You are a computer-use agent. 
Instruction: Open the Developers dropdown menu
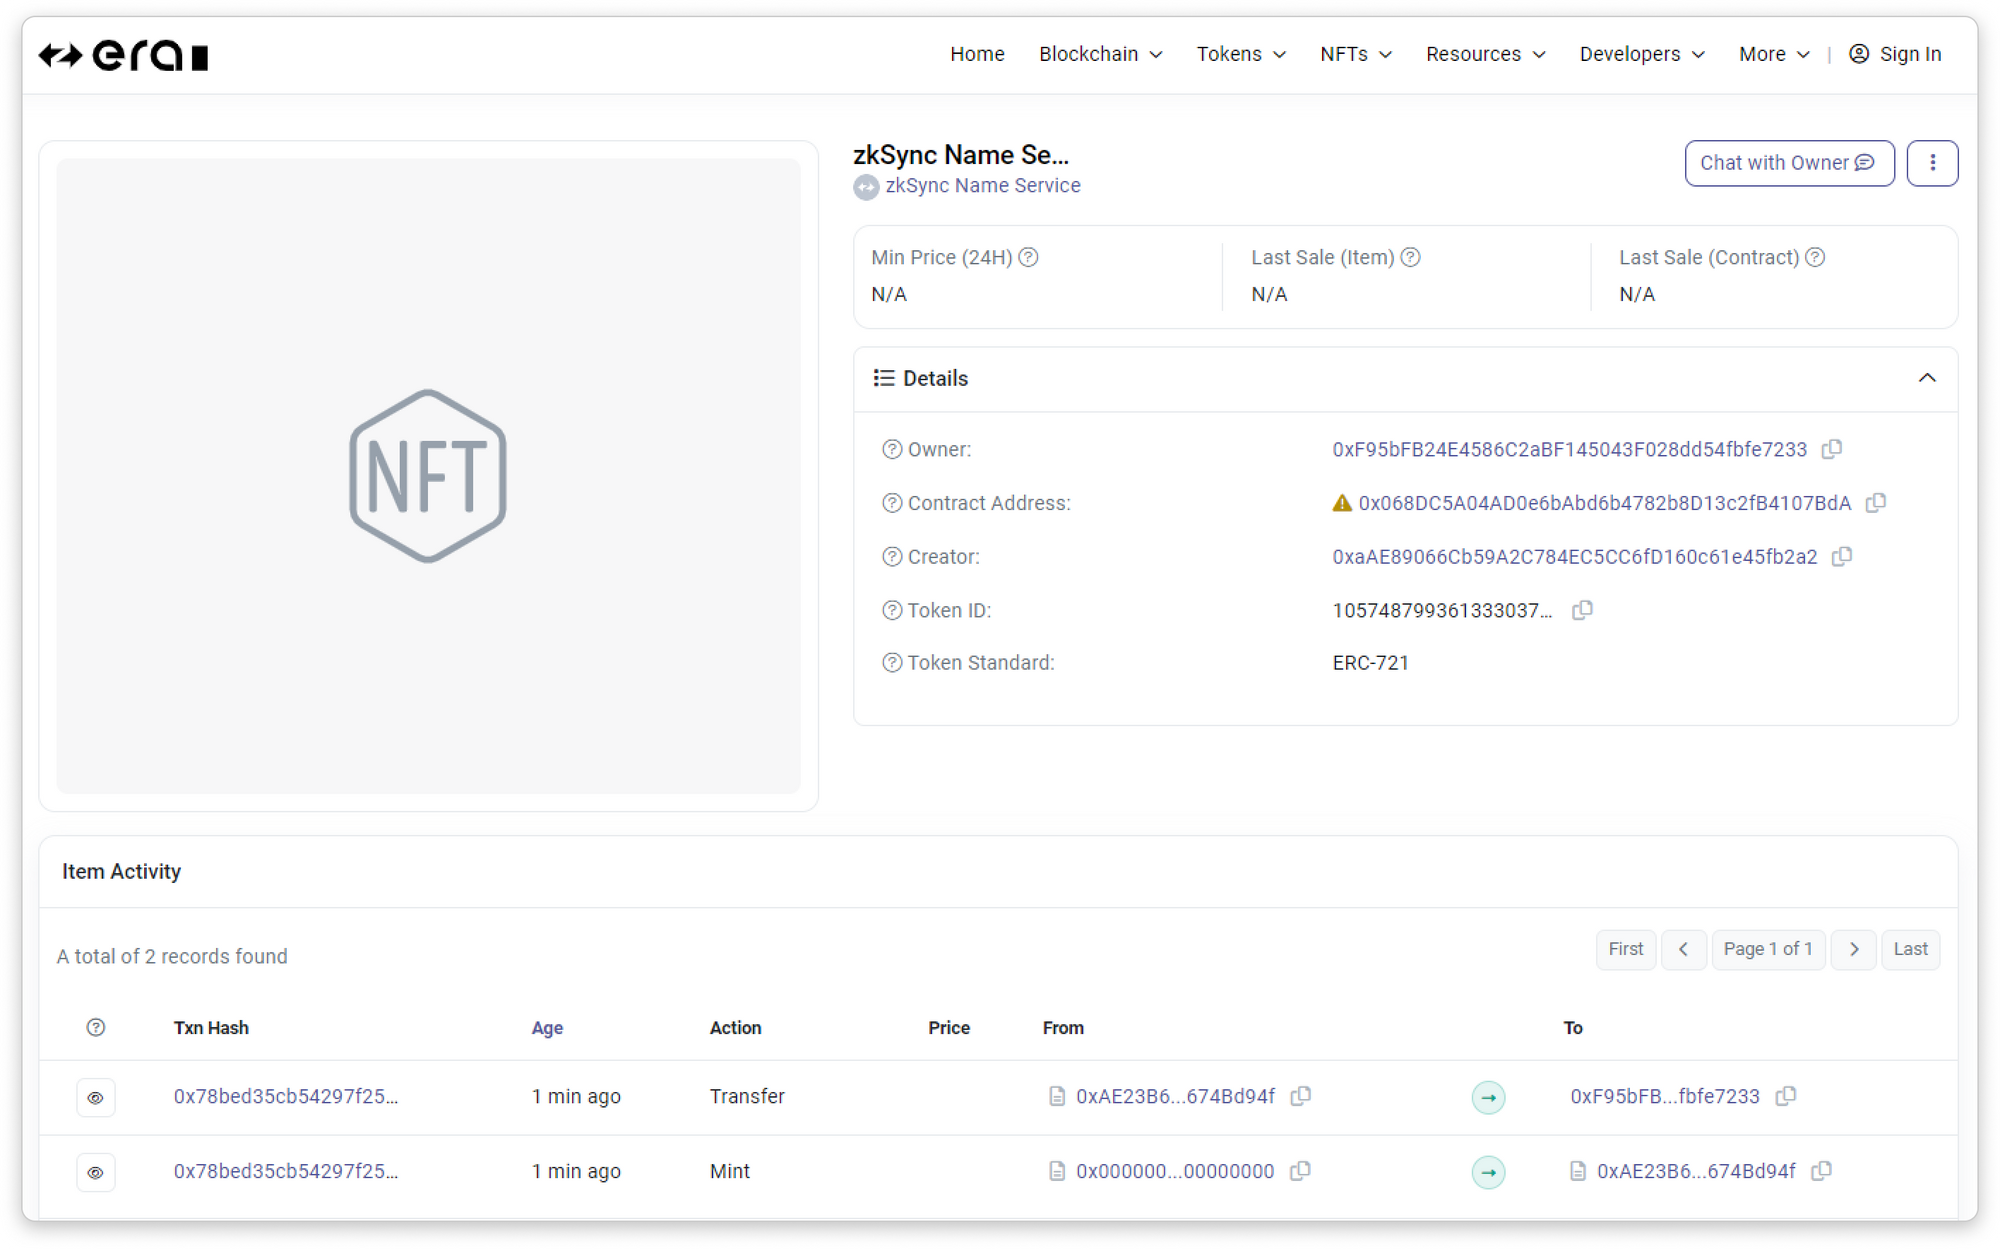pos(1641,54)
